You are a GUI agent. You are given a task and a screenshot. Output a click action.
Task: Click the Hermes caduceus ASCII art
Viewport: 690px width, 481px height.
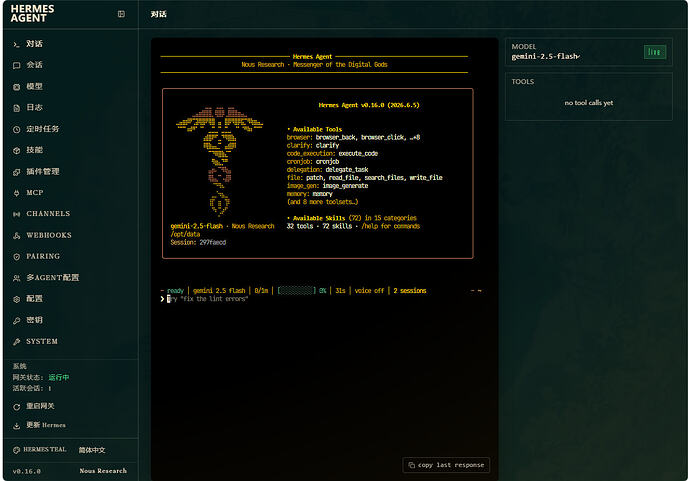219,162
